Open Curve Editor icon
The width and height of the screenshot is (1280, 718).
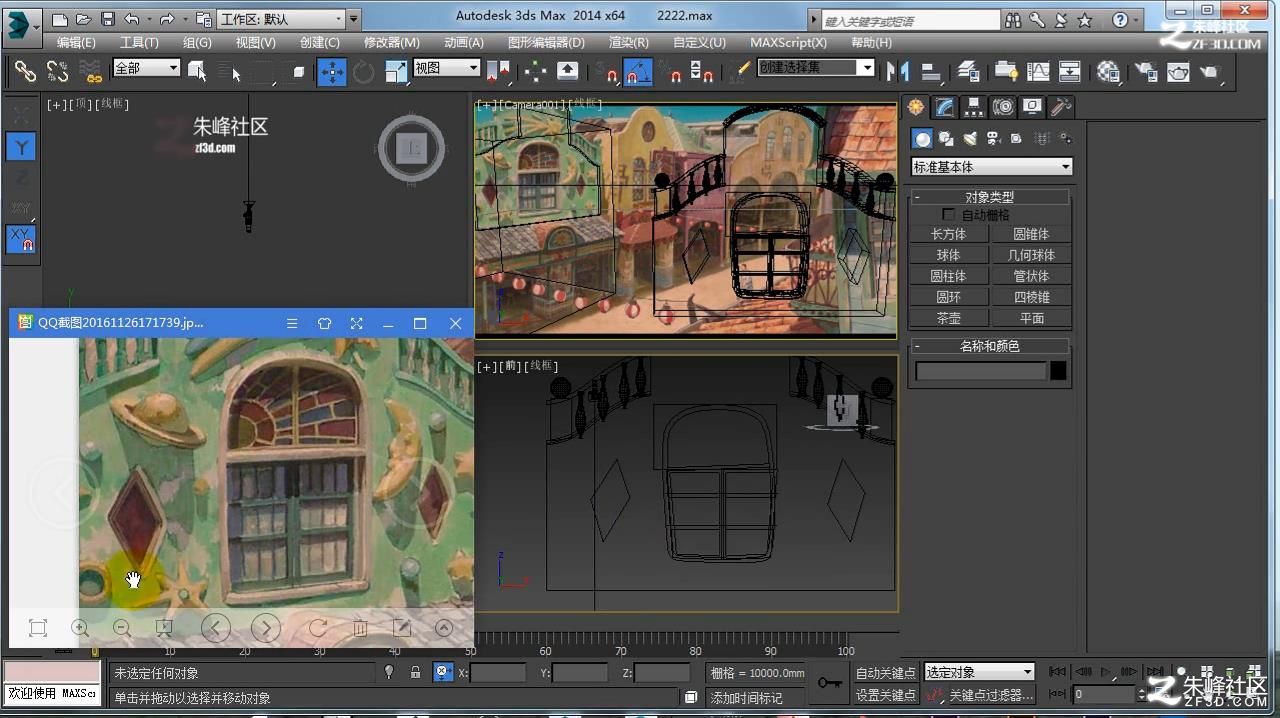[x=1039, y=71]
